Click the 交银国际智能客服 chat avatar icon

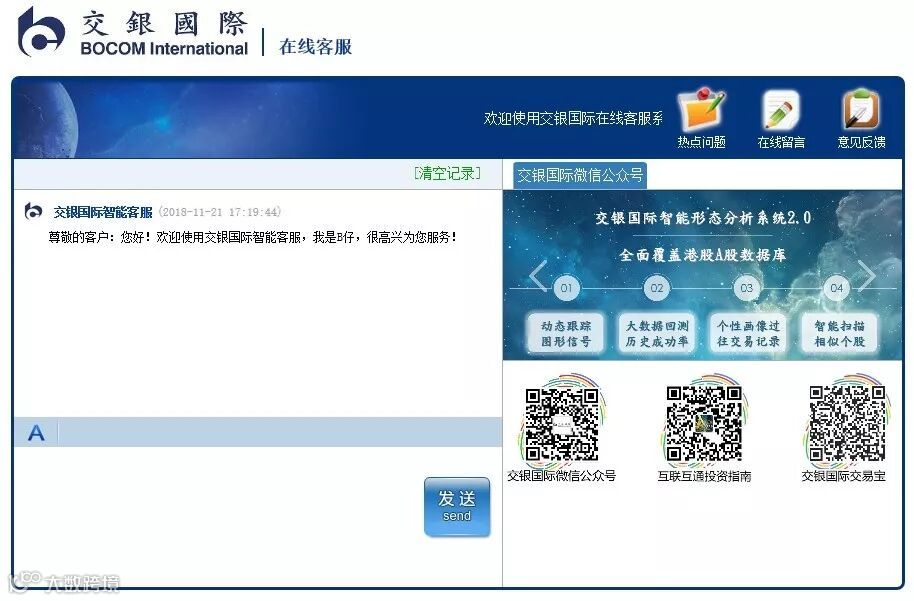[x=33, y=211]
